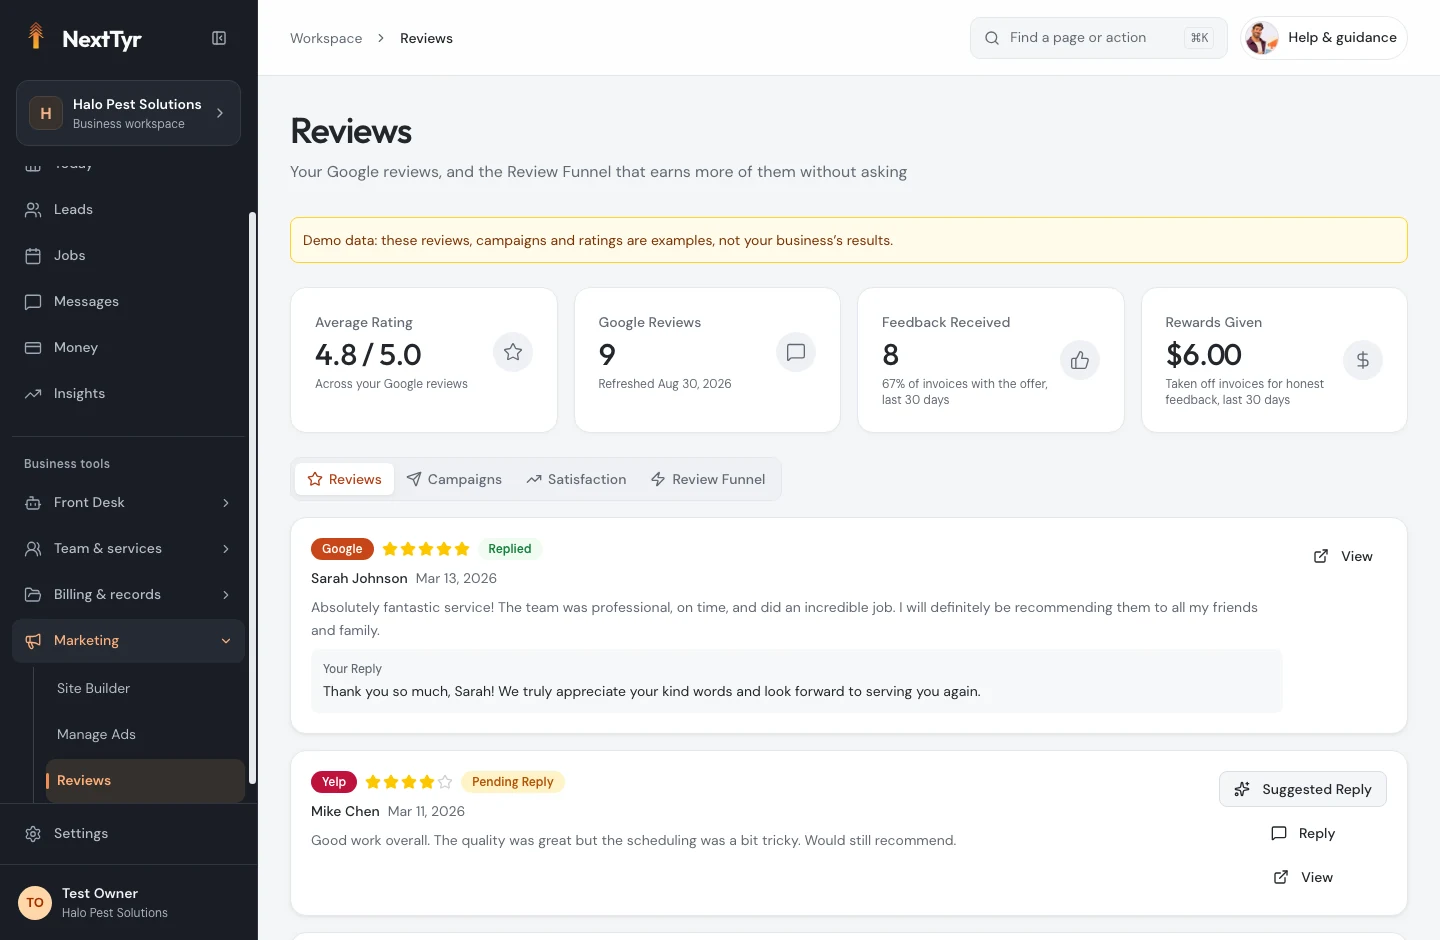
Task: Select Reviews in the Marketing submenu
Action: click(144, 780)
